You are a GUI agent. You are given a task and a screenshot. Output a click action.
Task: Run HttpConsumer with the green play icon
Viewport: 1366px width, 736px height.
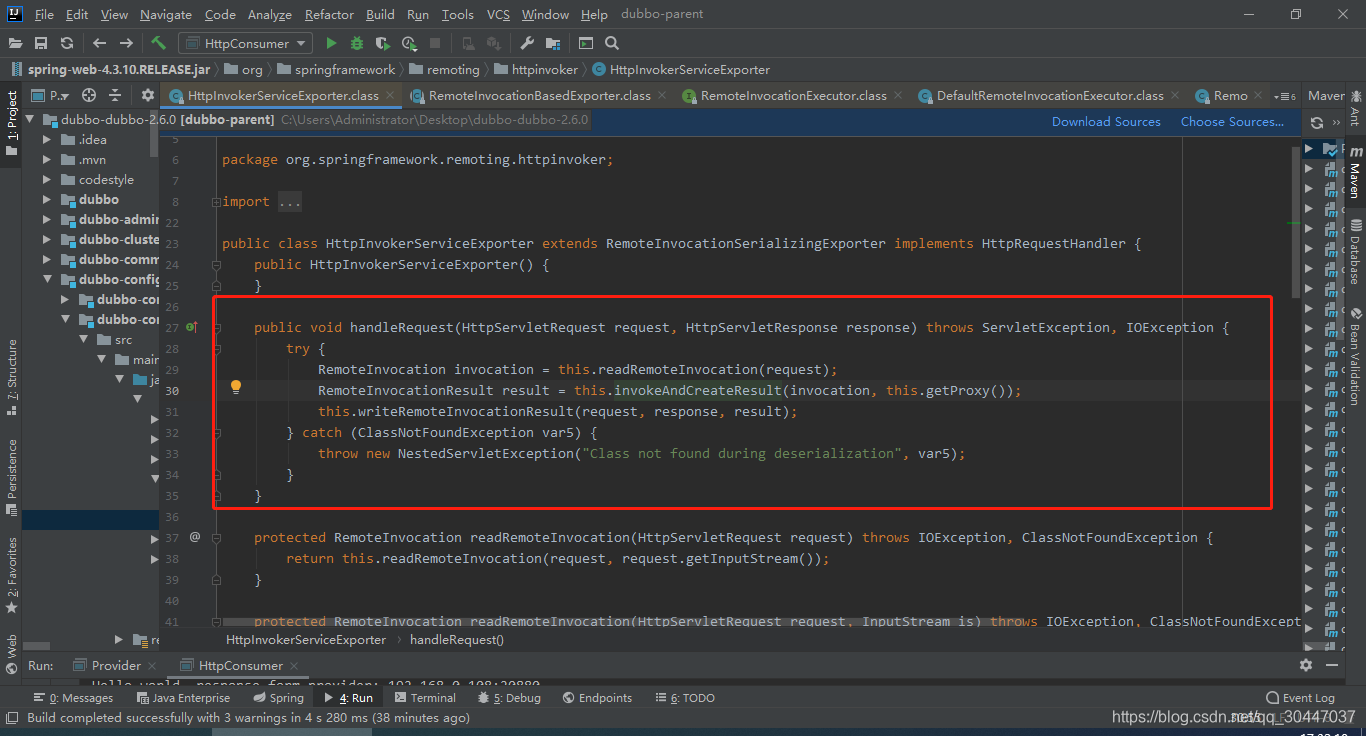coord(331,43)
